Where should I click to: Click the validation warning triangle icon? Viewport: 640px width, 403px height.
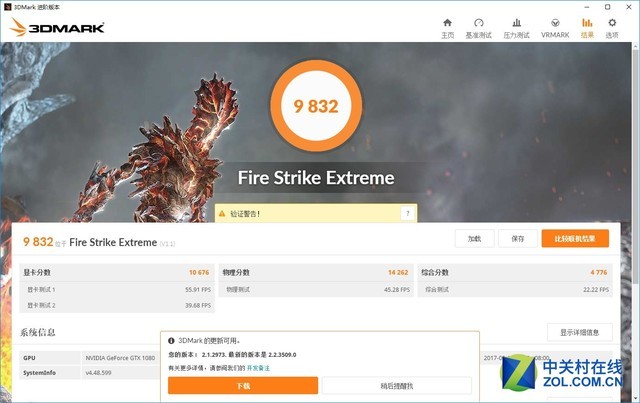pyautogui.click(x=222, y=214)
